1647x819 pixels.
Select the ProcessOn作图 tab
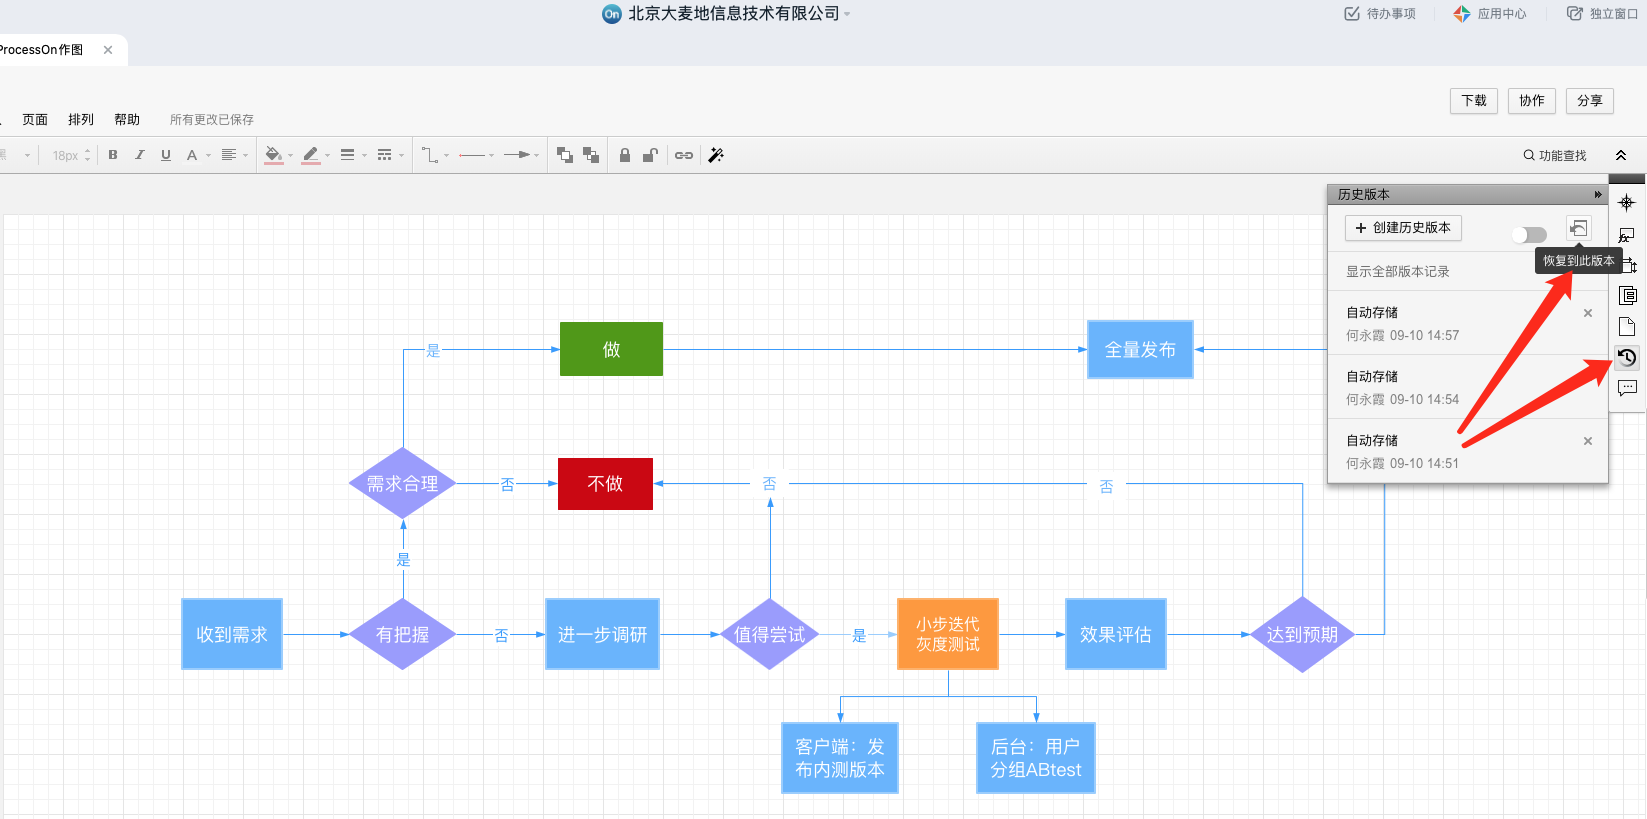pos(42,50)
